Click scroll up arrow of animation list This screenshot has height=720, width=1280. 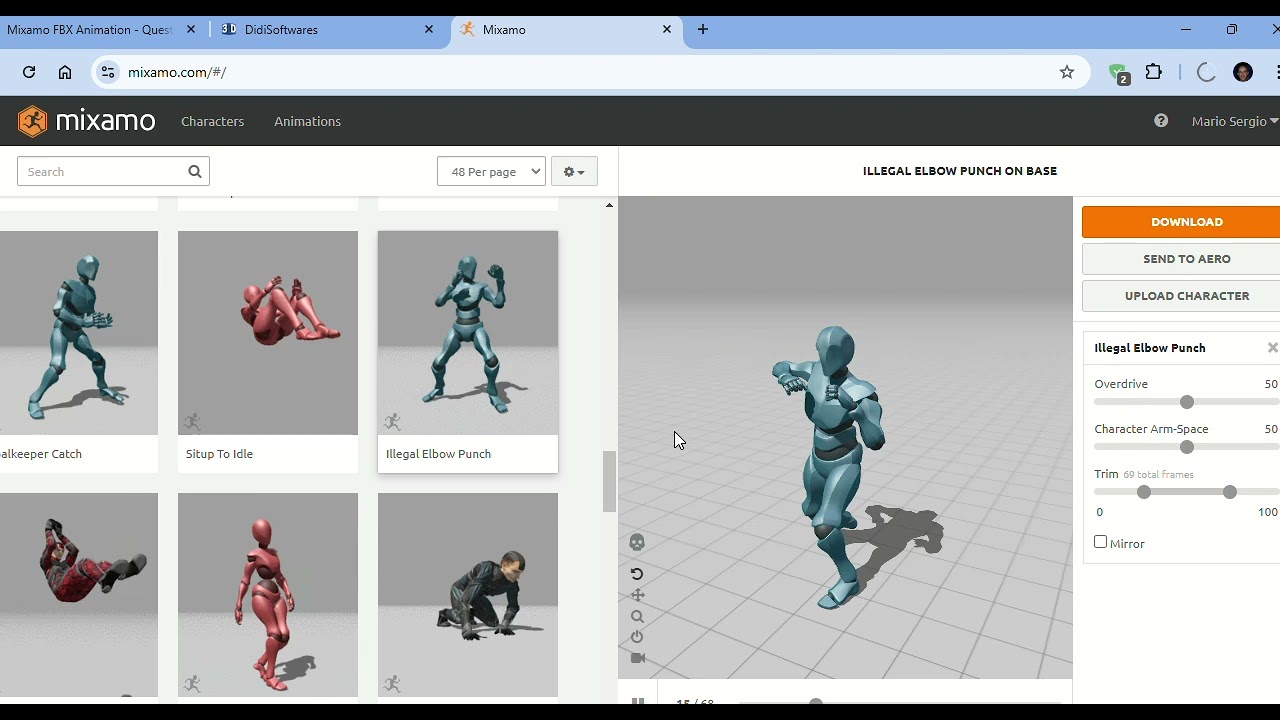[609, 205]
